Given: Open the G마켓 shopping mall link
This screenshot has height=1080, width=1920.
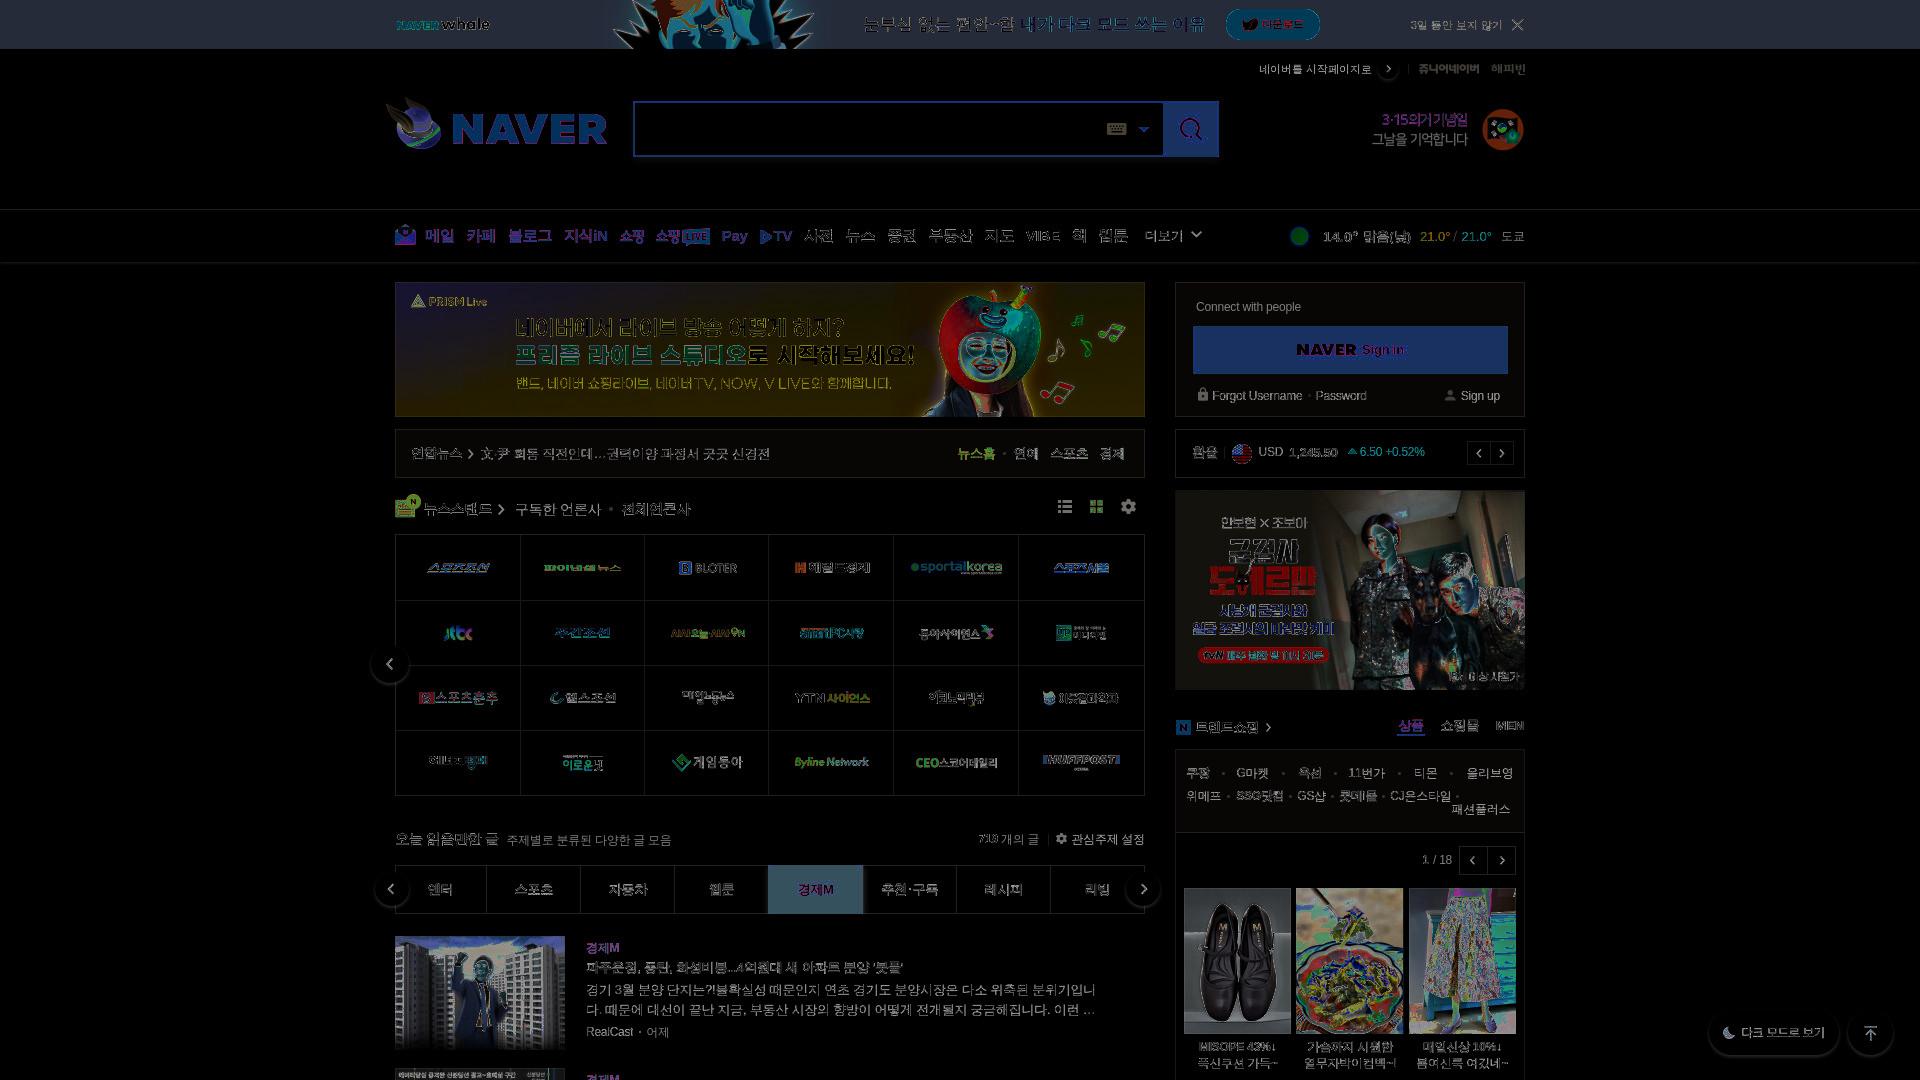Looking at the screenshot, I should pos(1252,773).
